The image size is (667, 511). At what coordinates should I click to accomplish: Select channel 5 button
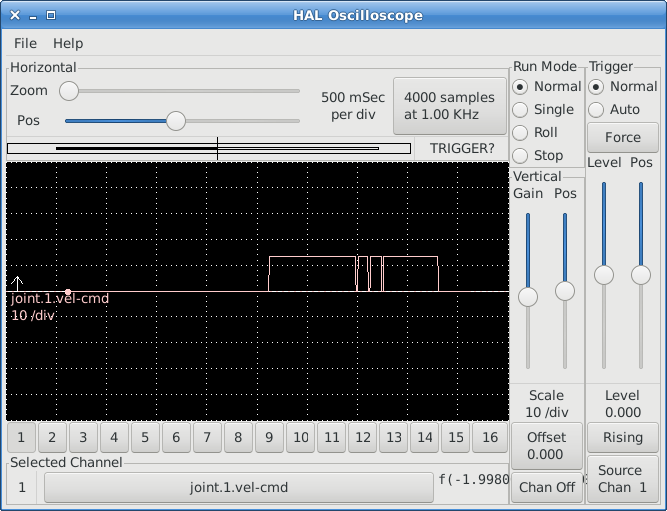(145, 437)
